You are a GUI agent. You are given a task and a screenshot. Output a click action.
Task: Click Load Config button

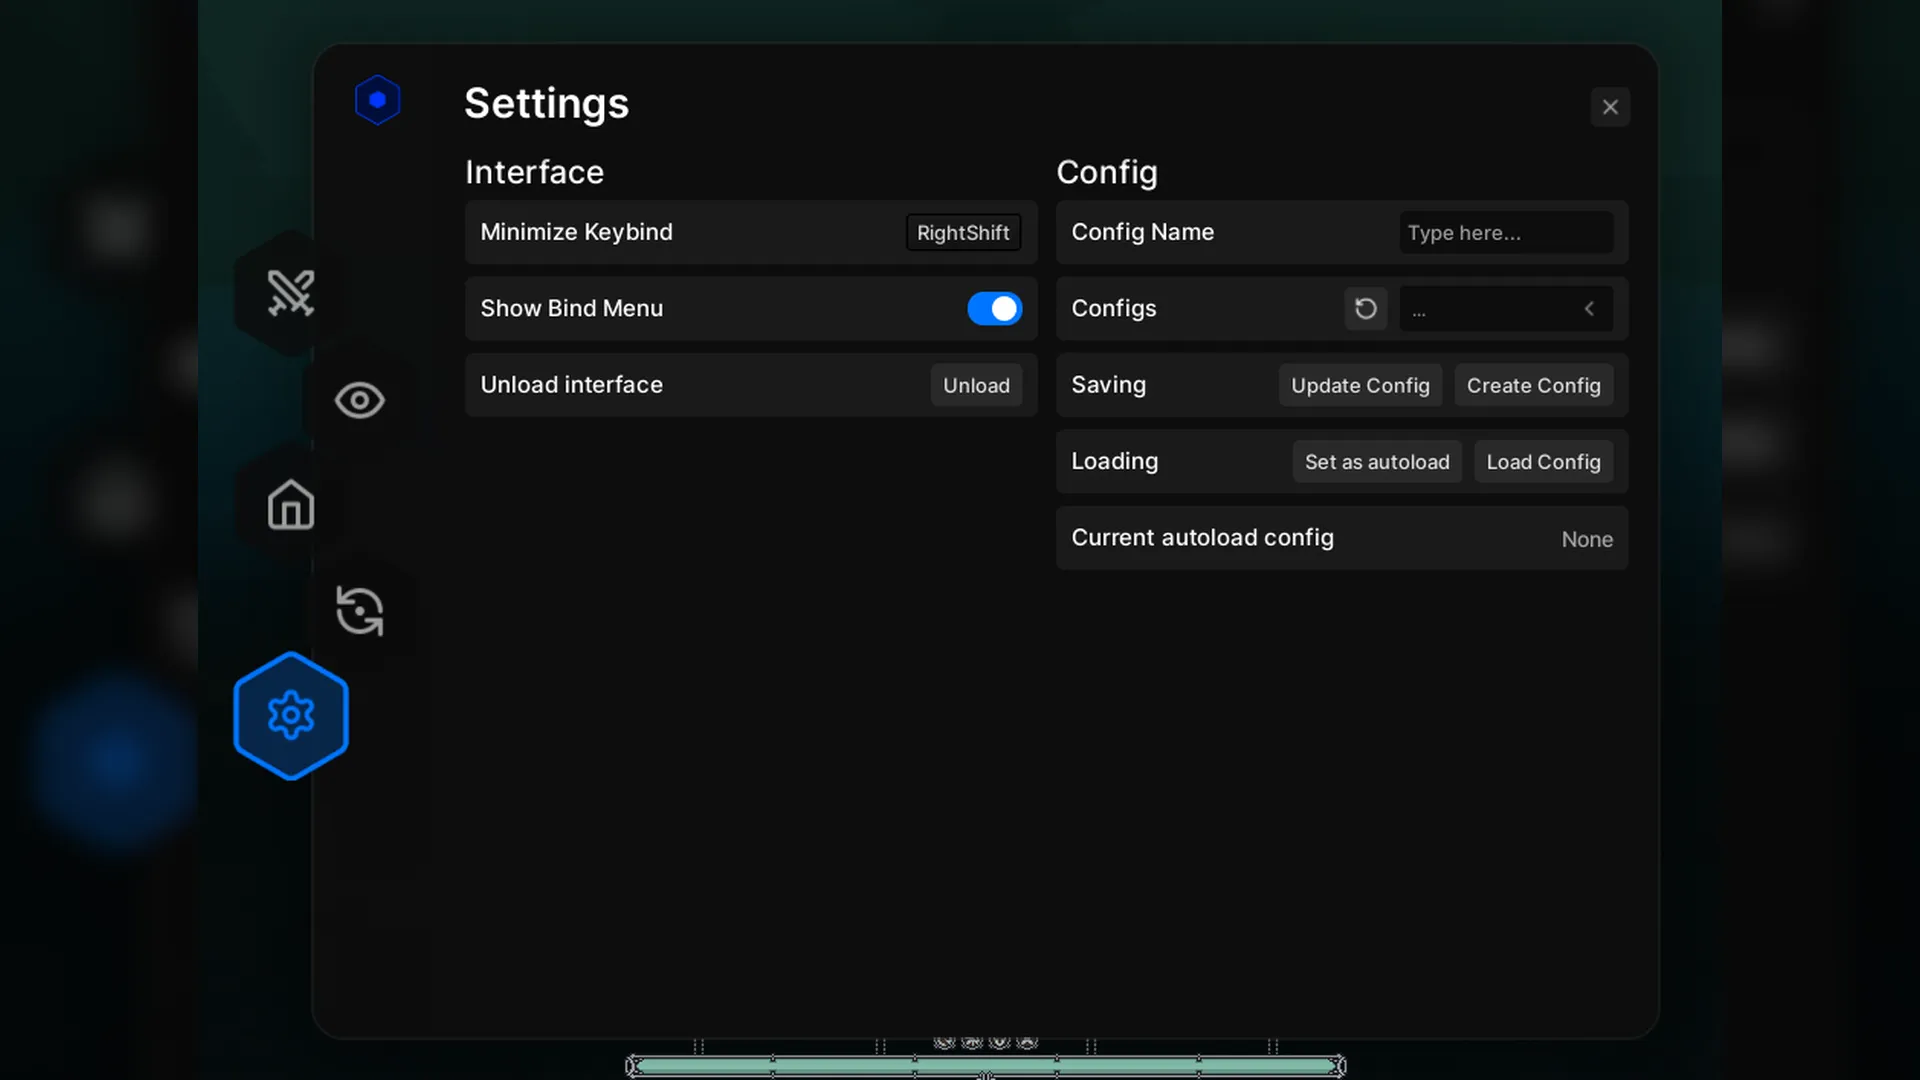[1543, 462]
